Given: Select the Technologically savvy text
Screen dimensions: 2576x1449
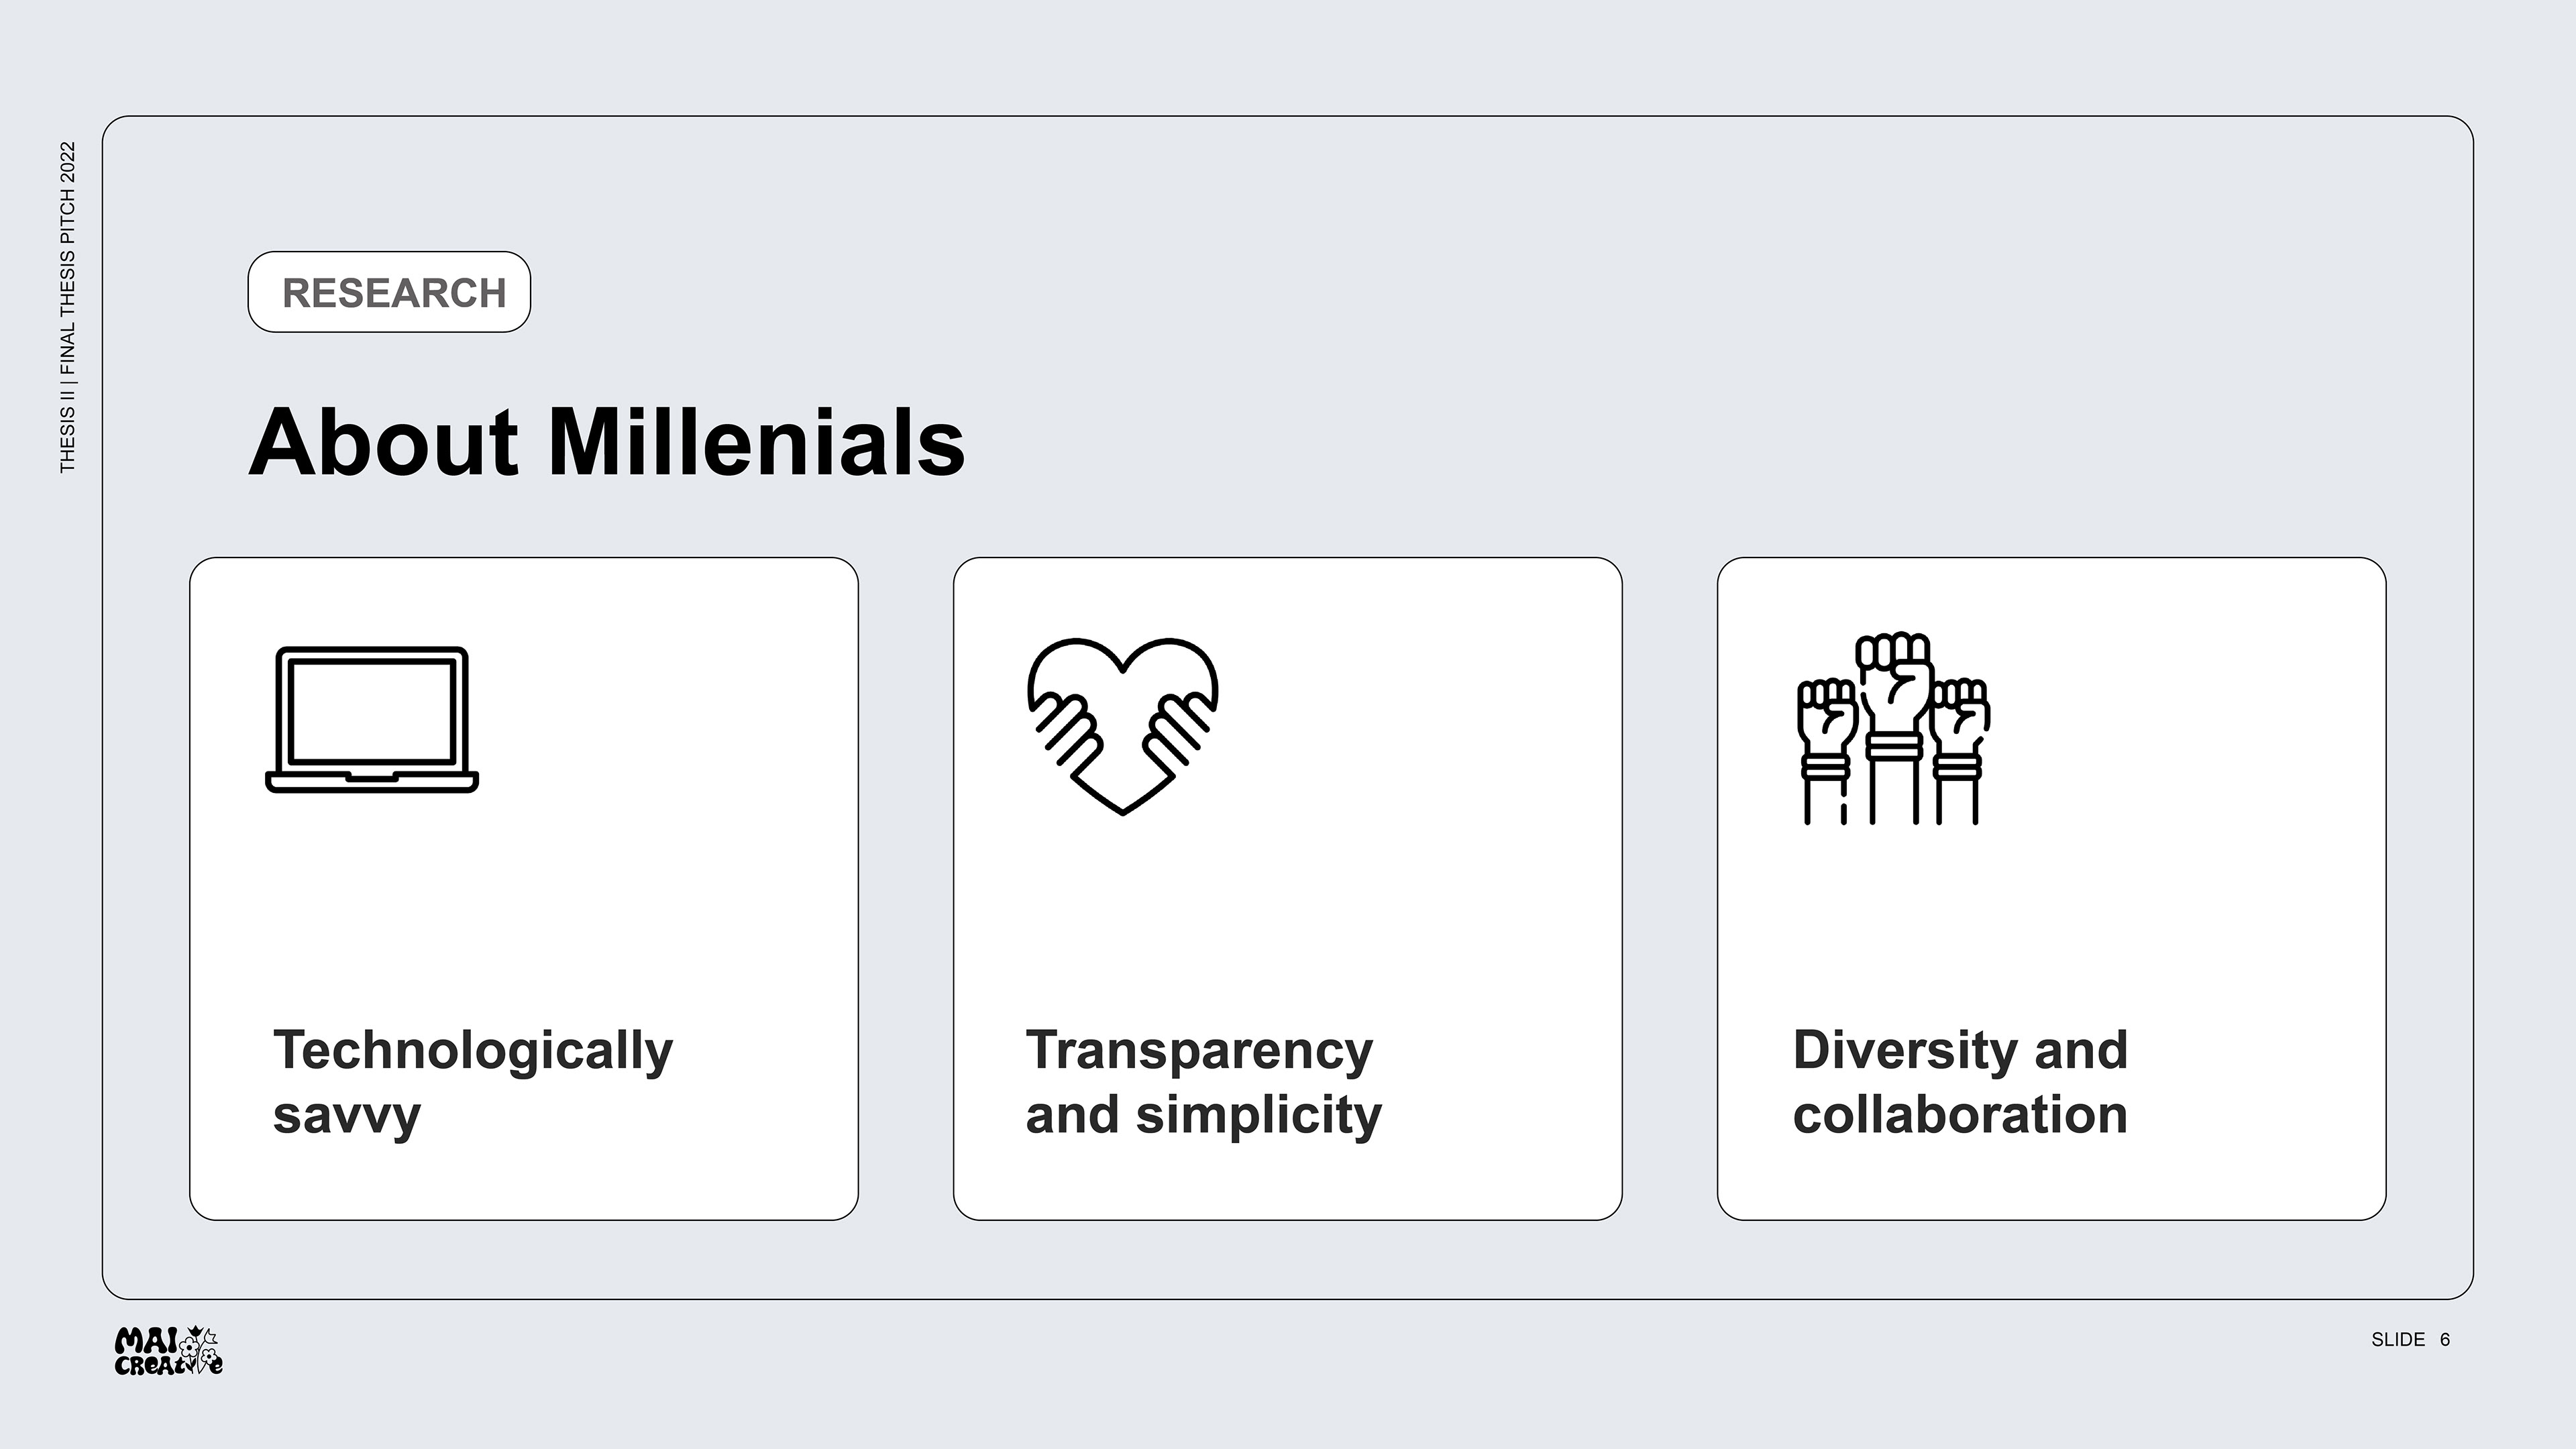Looking at the screenshot, I should coord(473,1081).
